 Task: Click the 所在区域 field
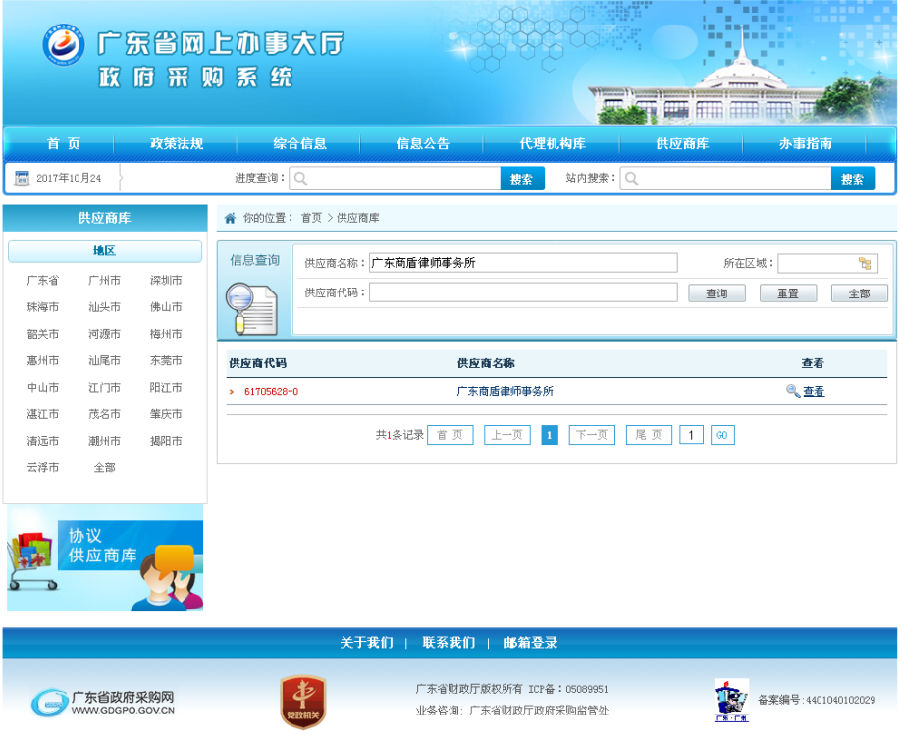pyautogui.click(x=827, y=264)
